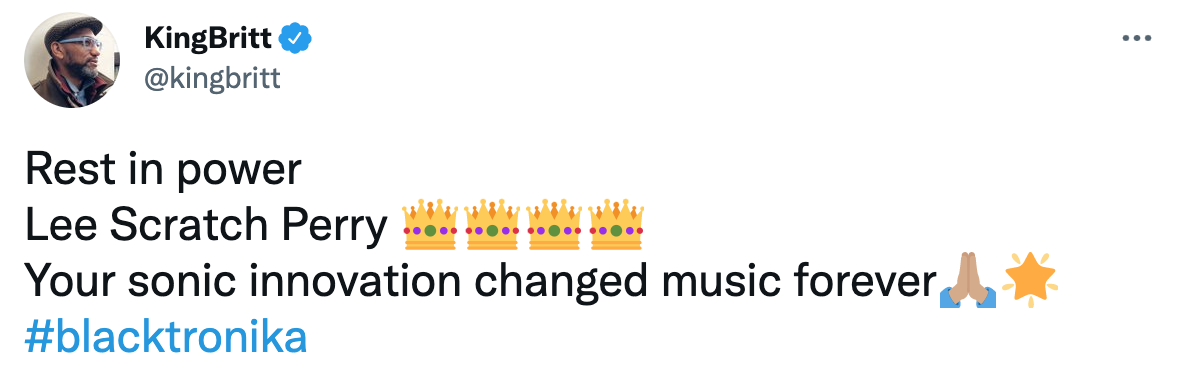1188x376 pixels.
Task: Open the three-dot more options menu
Action: 1136,38
